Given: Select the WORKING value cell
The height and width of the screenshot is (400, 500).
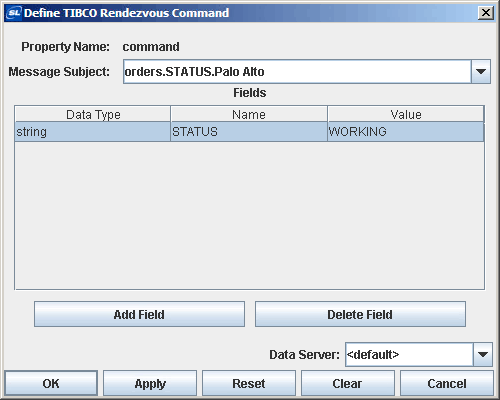Looking at the screenshot, I should coord(406,132).
